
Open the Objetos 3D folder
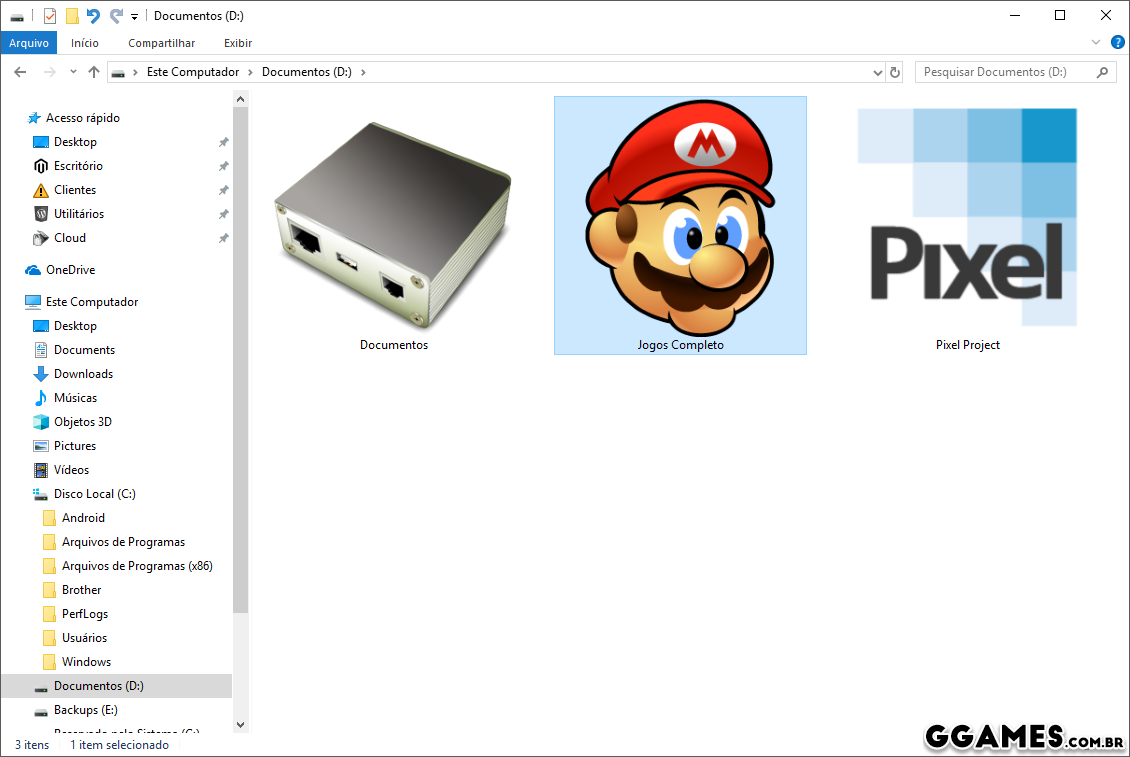tap(82, 422)
